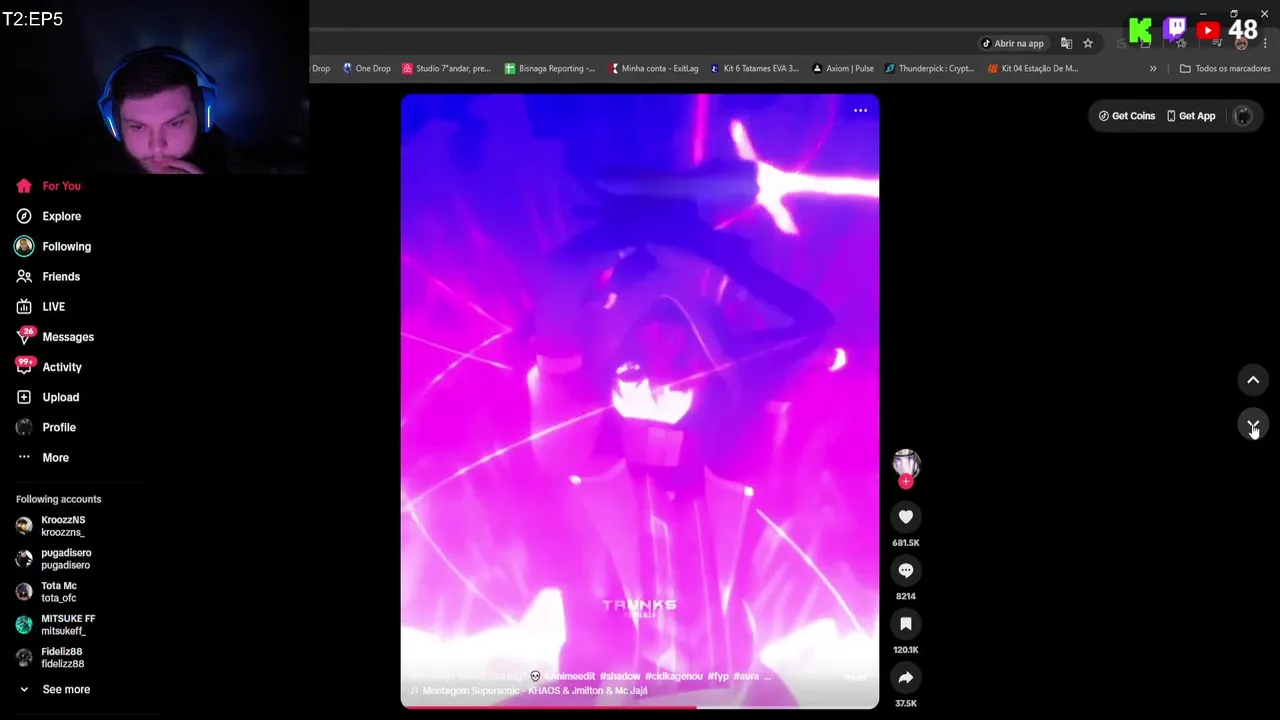Like the video with heart icon

tap(905, 517)
